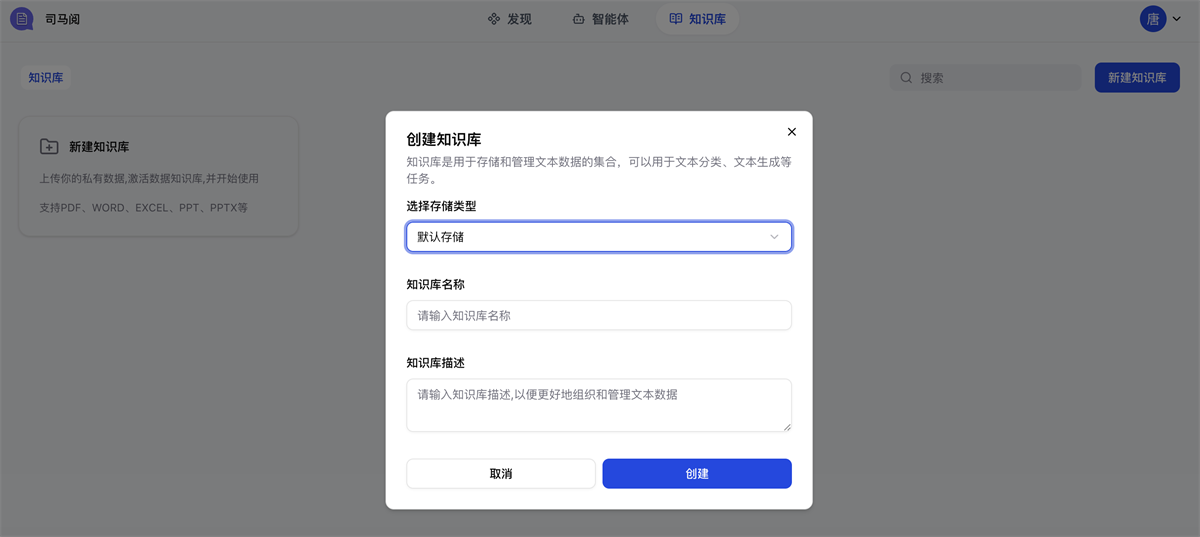Click the 搜索 search box
Image resolution: width=1200 pixels, height=537 pixels.
click(x=986, y=78)
